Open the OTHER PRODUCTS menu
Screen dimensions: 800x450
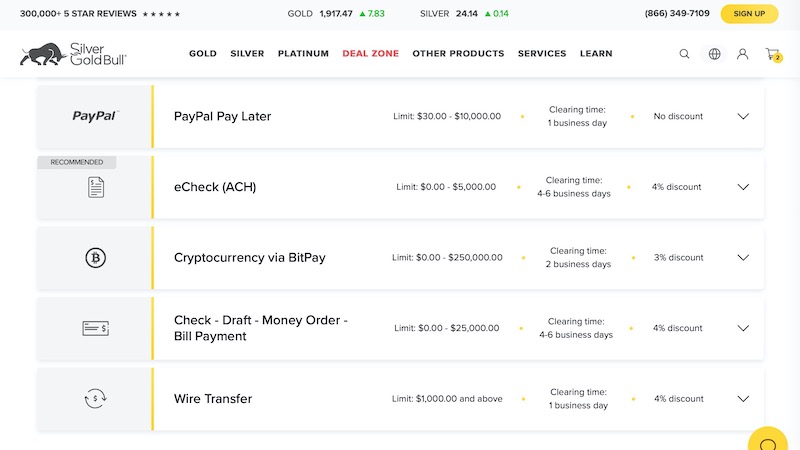458,54
